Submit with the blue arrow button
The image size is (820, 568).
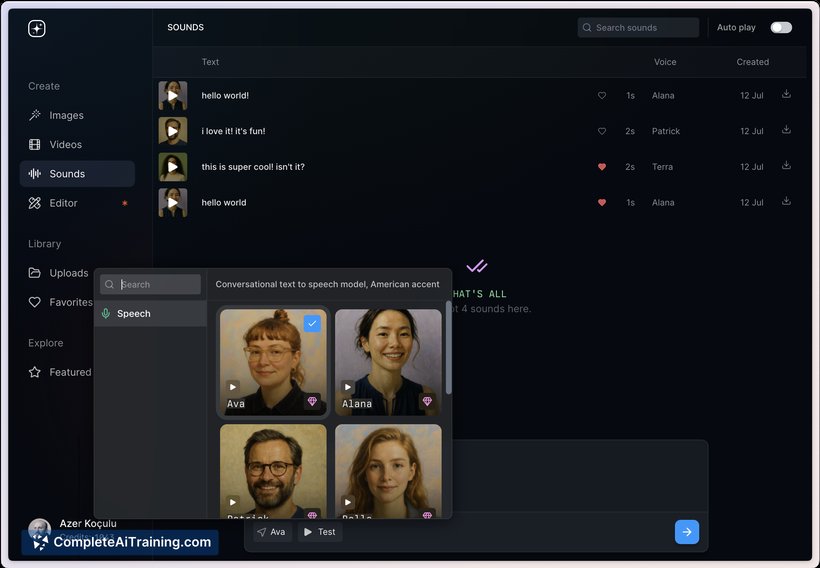[x=687, y=532]
